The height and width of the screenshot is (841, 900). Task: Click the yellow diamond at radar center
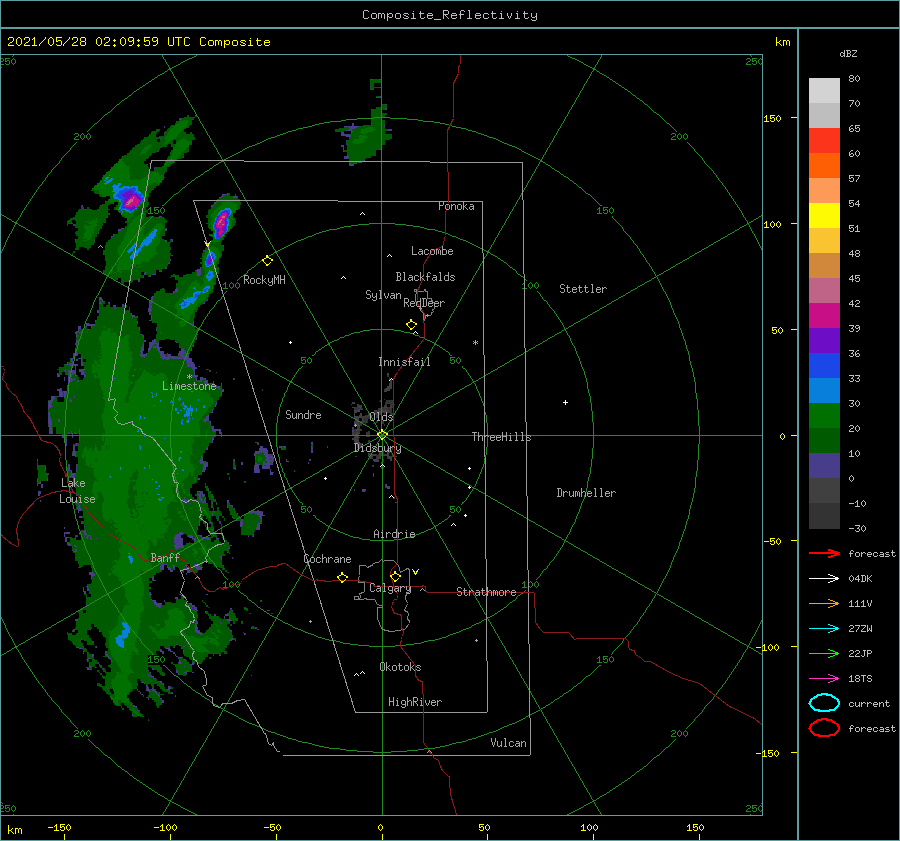tap(382, 435)
